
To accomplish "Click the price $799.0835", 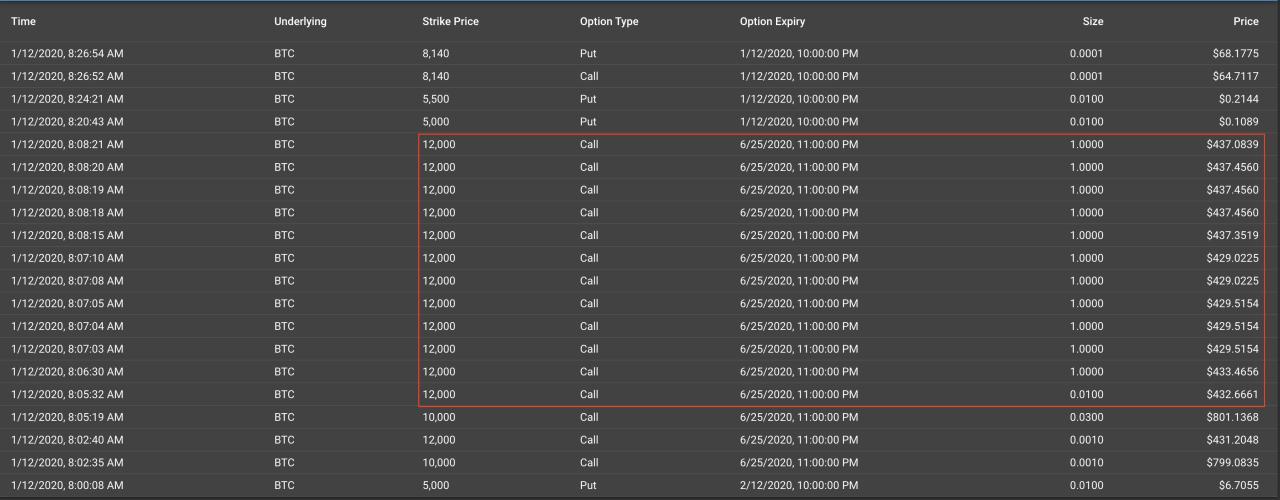I will pos(1232,463).
